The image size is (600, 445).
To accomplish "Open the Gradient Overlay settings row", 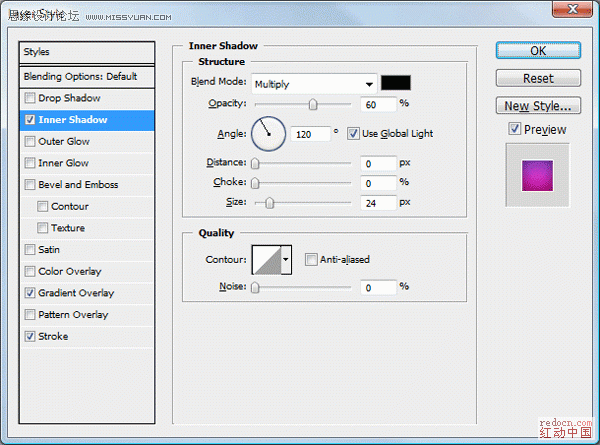I will point(87,293).
